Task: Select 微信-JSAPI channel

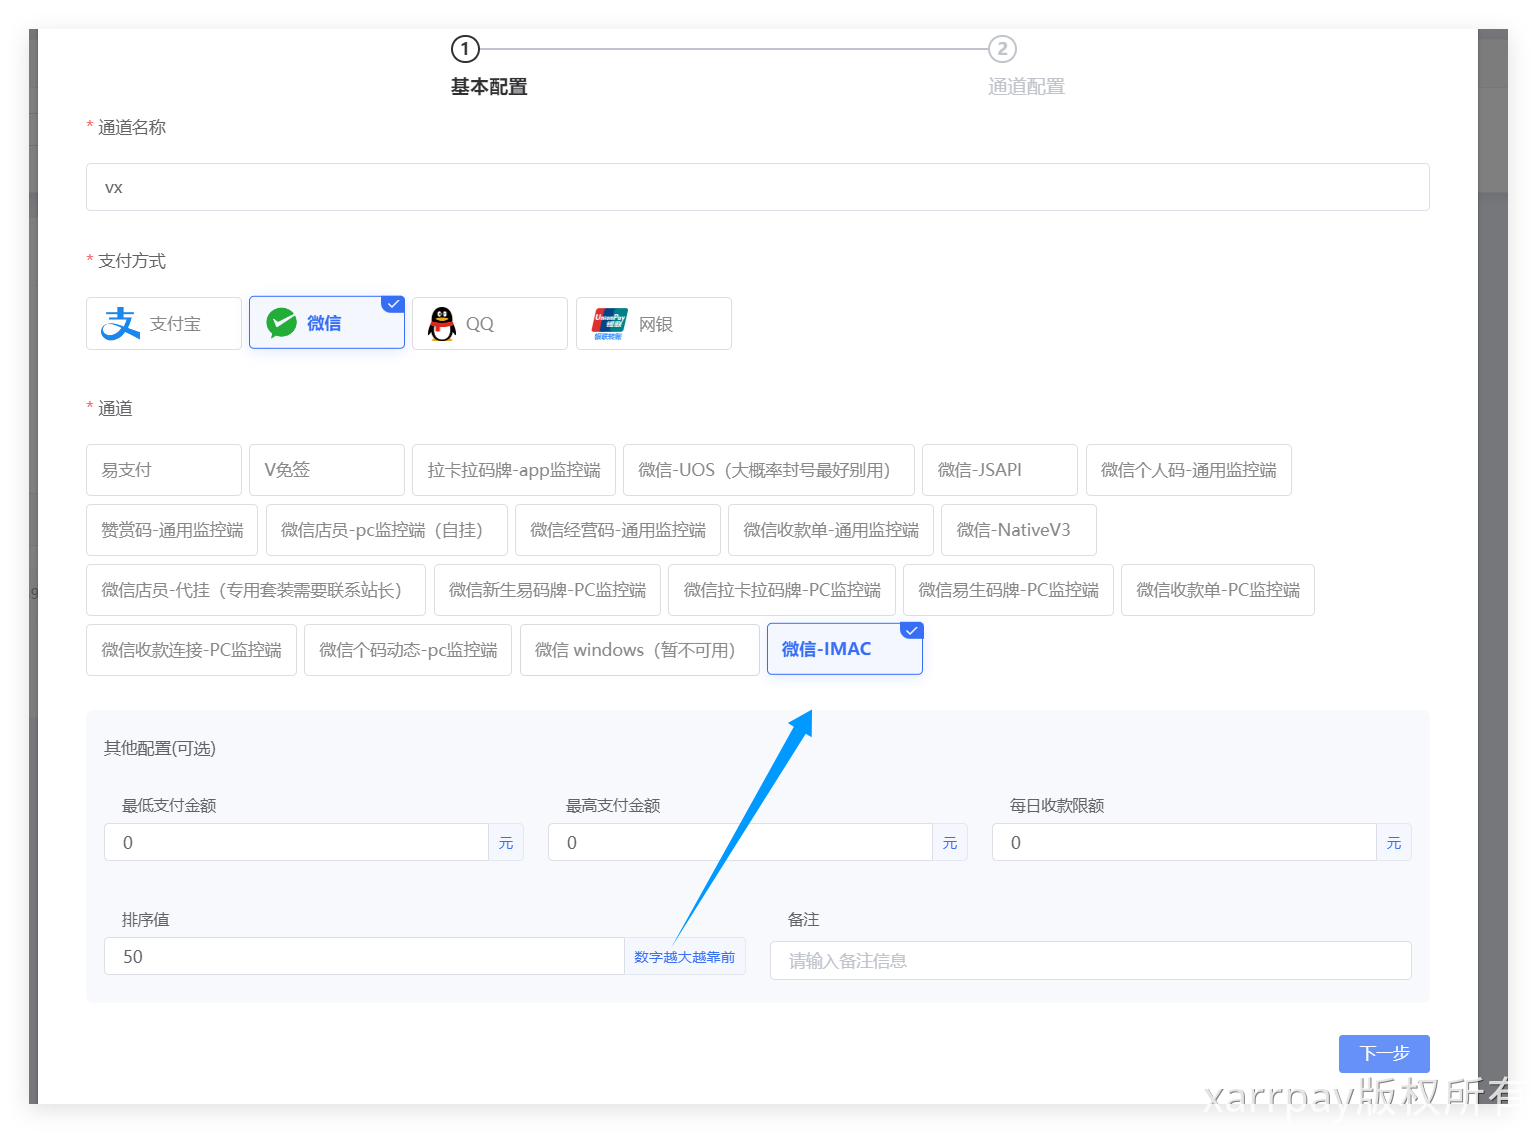Action: pyautogui.click(x=999, y=470)
